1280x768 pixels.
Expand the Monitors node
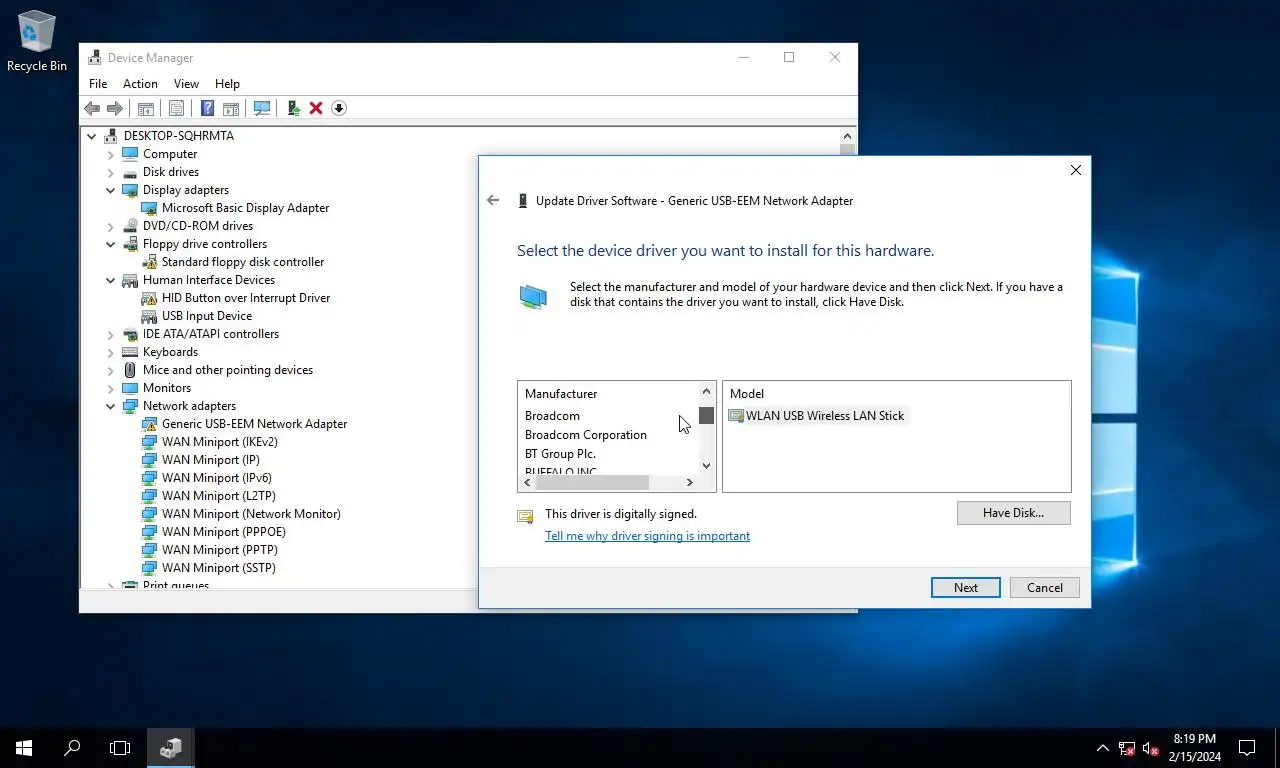(x=111, y=388)
